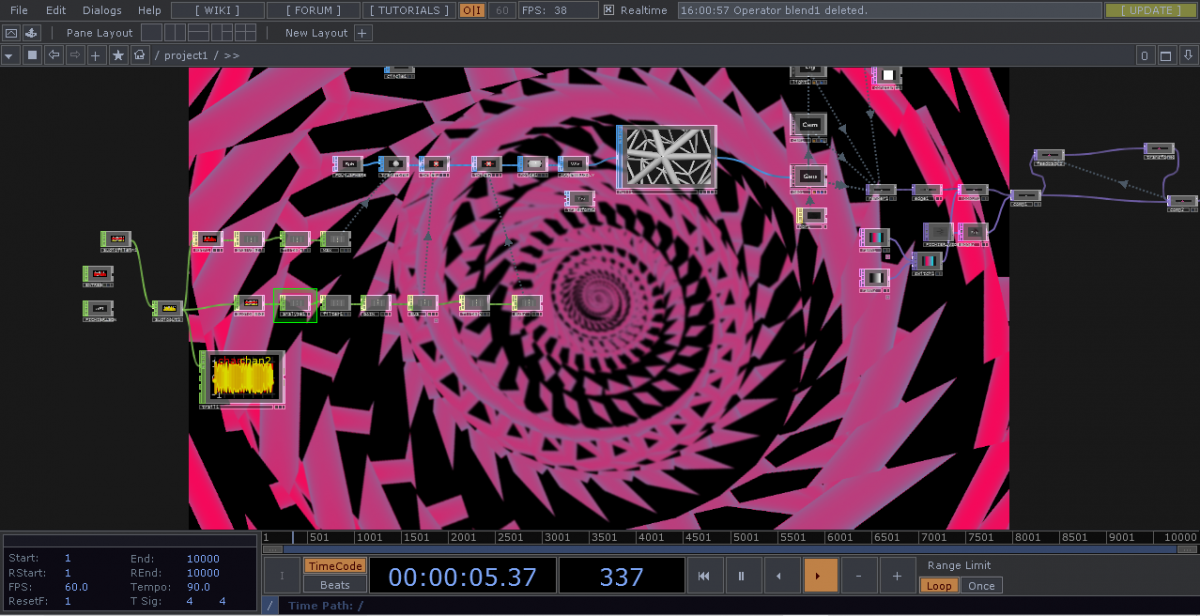Play the timeline in reverse
The width and height of the screenshot is (1200, 616).
pyautogui.click(x=781, y=576)
